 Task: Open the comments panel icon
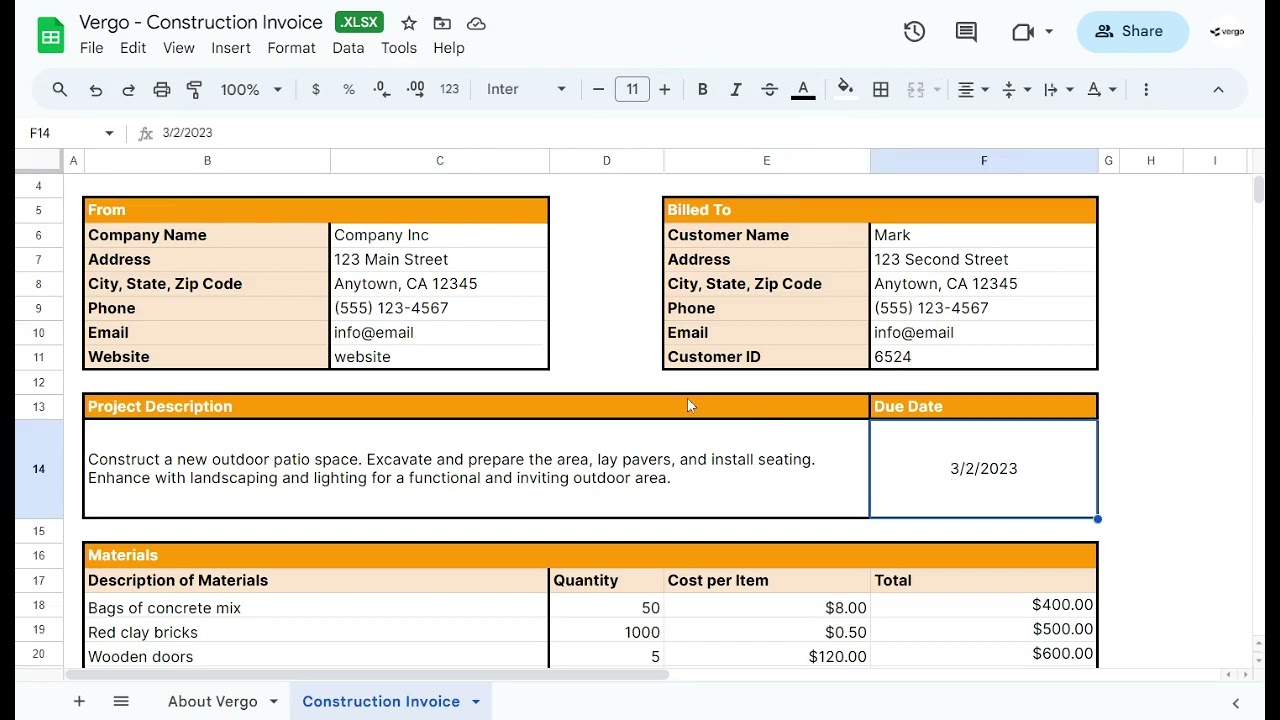click(x=966, y=32)
